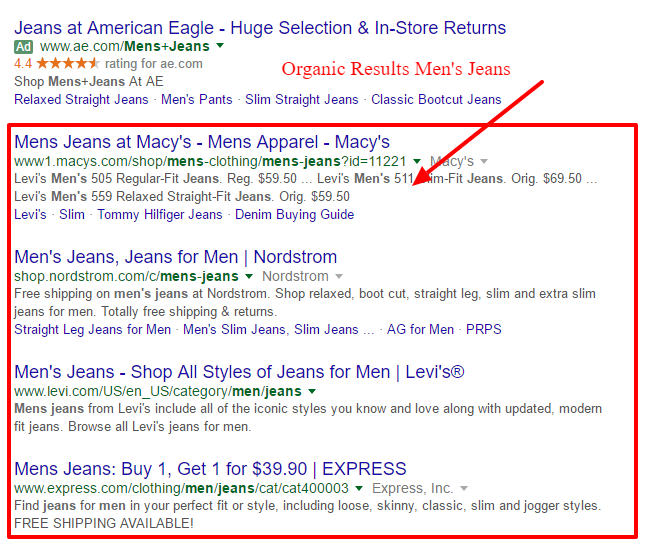Open Levi's sitelink under Macy's result

(x=30, y=215)
